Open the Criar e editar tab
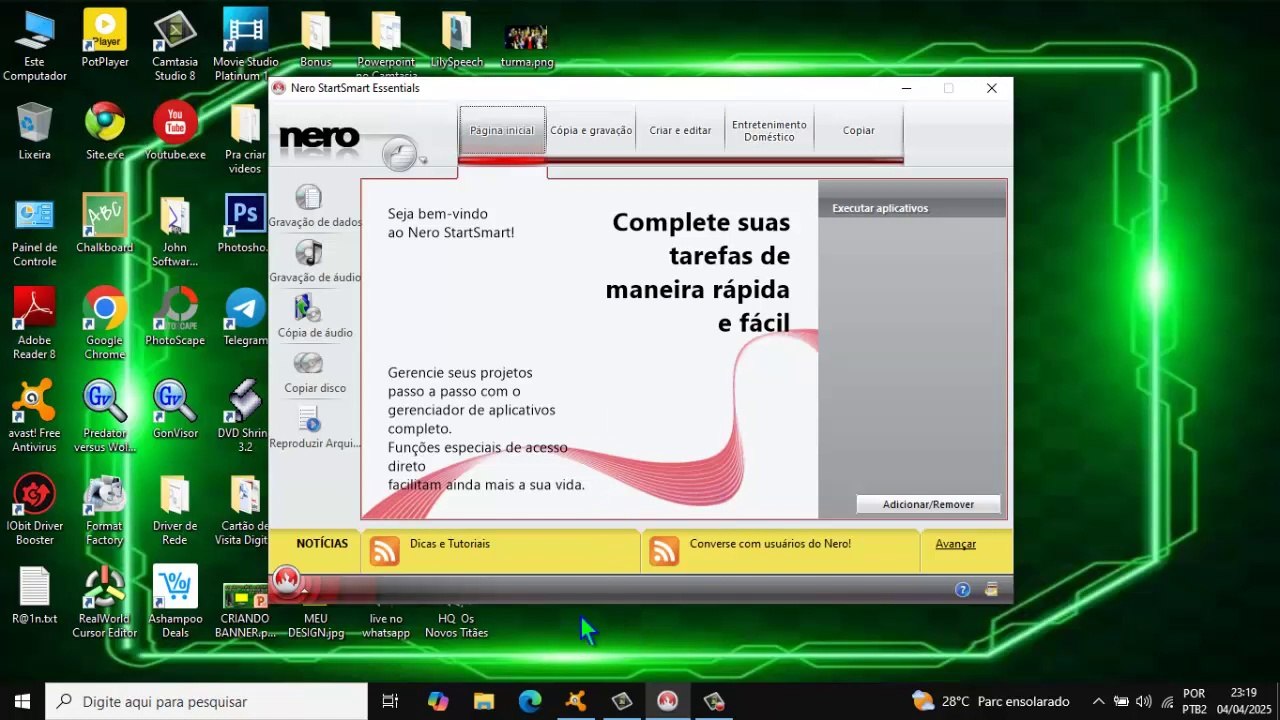The height and width of the screenshot is (720, 1280). [680, 130]
